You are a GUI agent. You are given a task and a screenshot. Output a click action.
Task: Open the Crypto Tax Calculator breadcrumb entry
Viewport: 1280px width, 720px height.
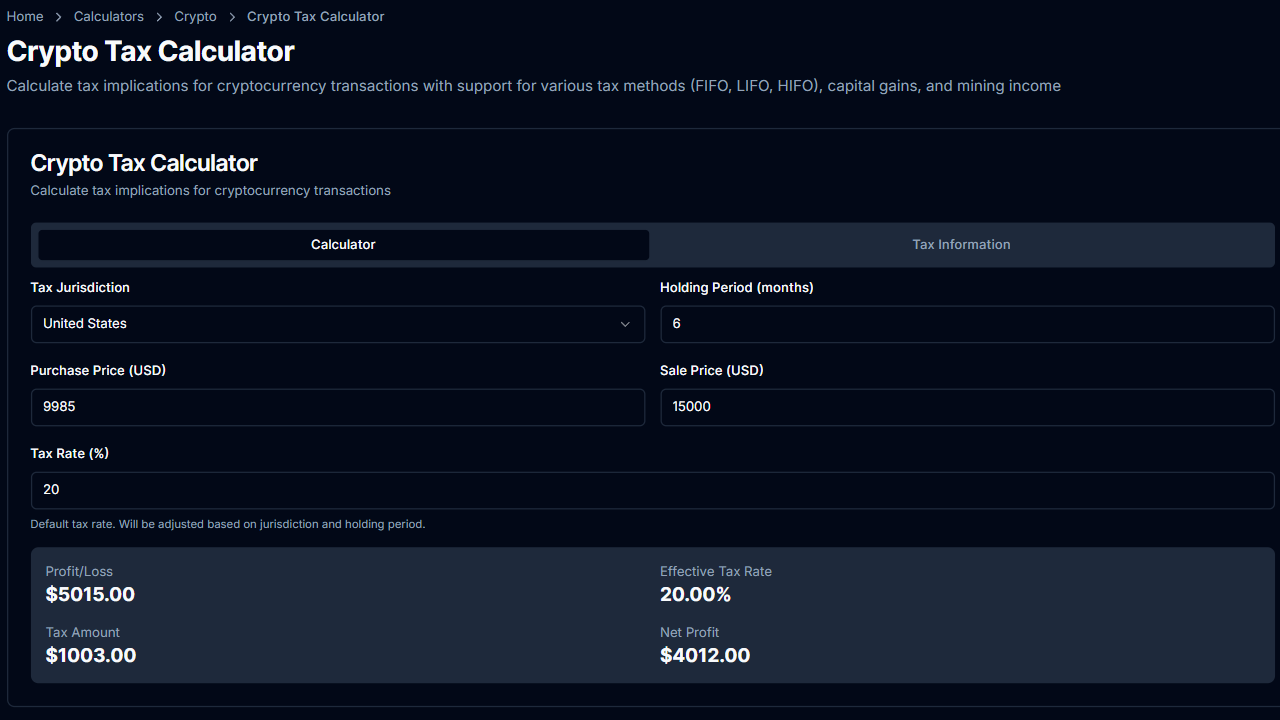click(315, 16)
